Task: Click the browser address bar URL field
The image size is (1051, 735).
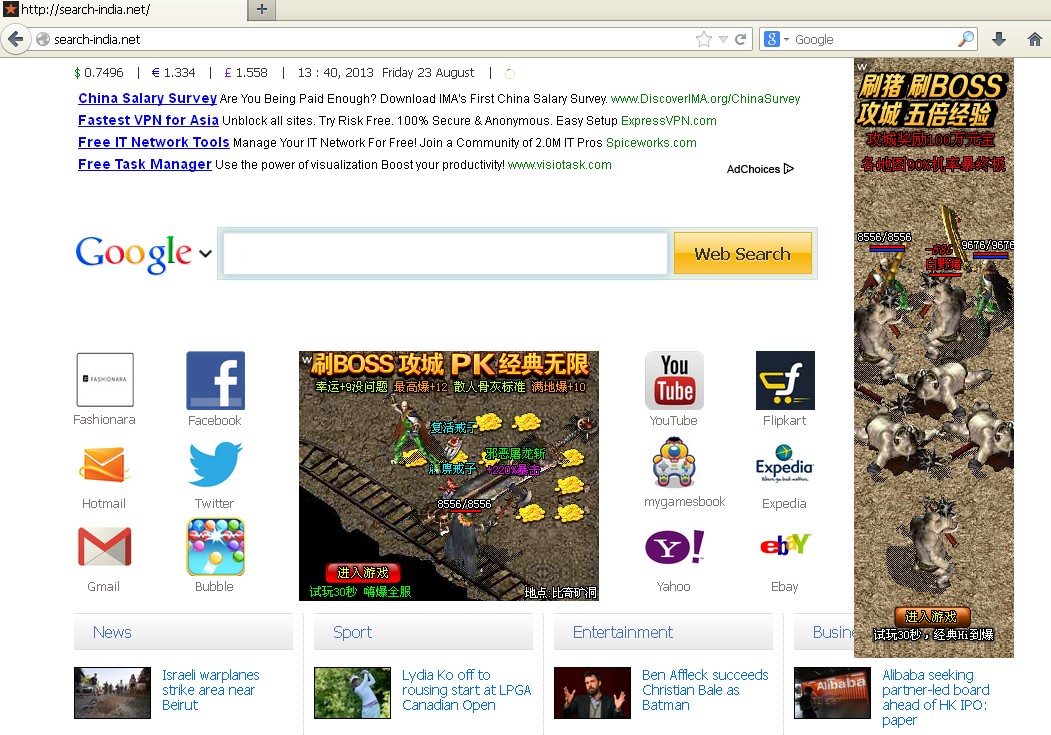Action: (x=372, y=40)
